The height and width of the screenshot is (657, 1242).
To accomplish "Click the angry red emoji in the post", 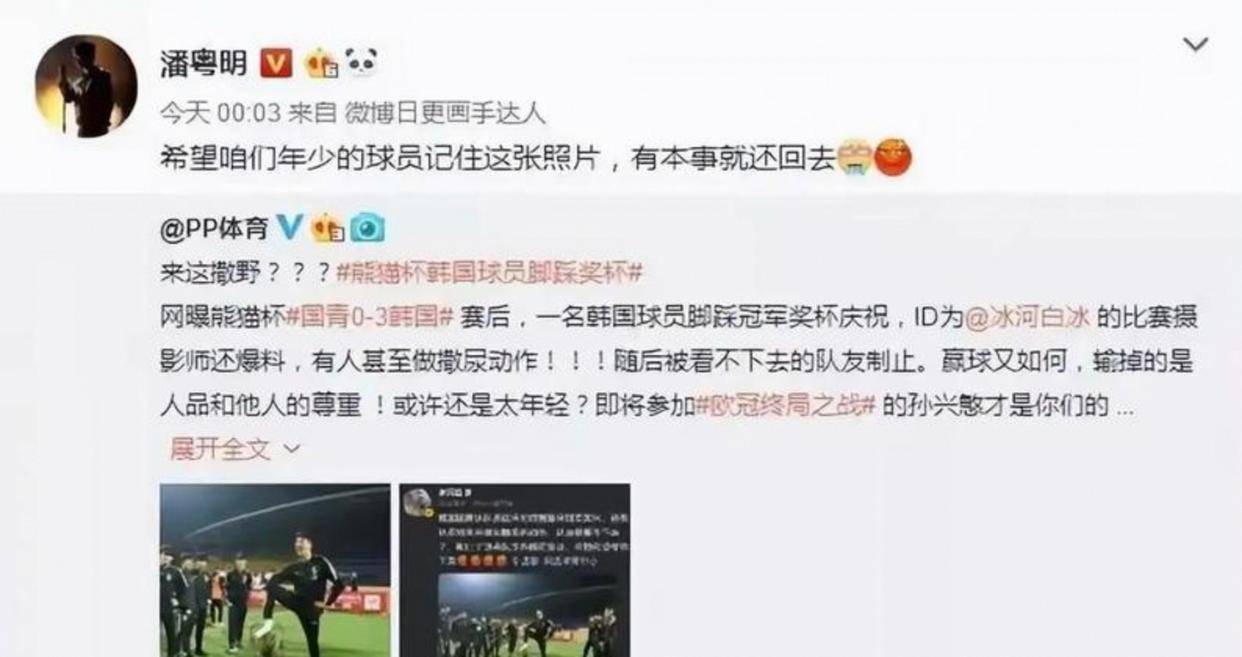I will click(893, 159).
